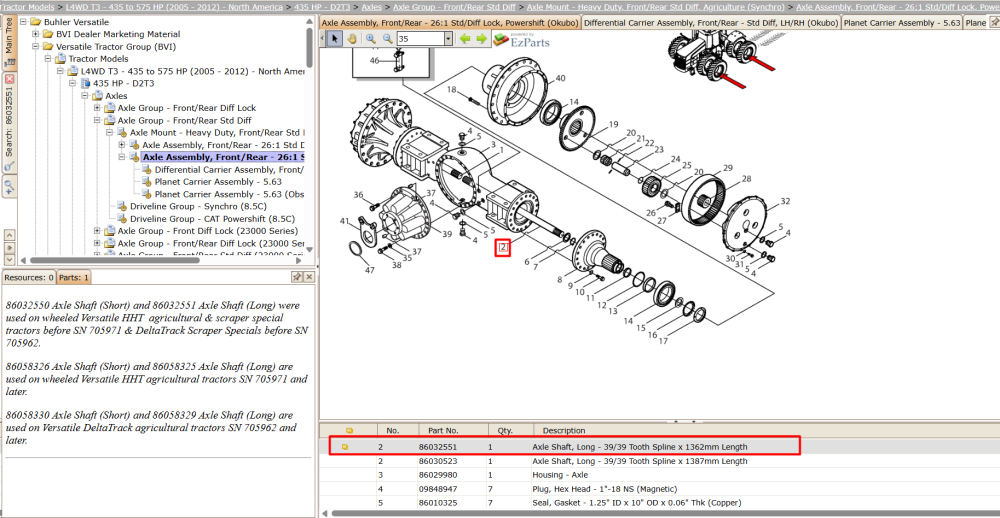Go to next page with green right arrow
Viewport: 1000px width, 518px height.
click(x=482, y=39)
